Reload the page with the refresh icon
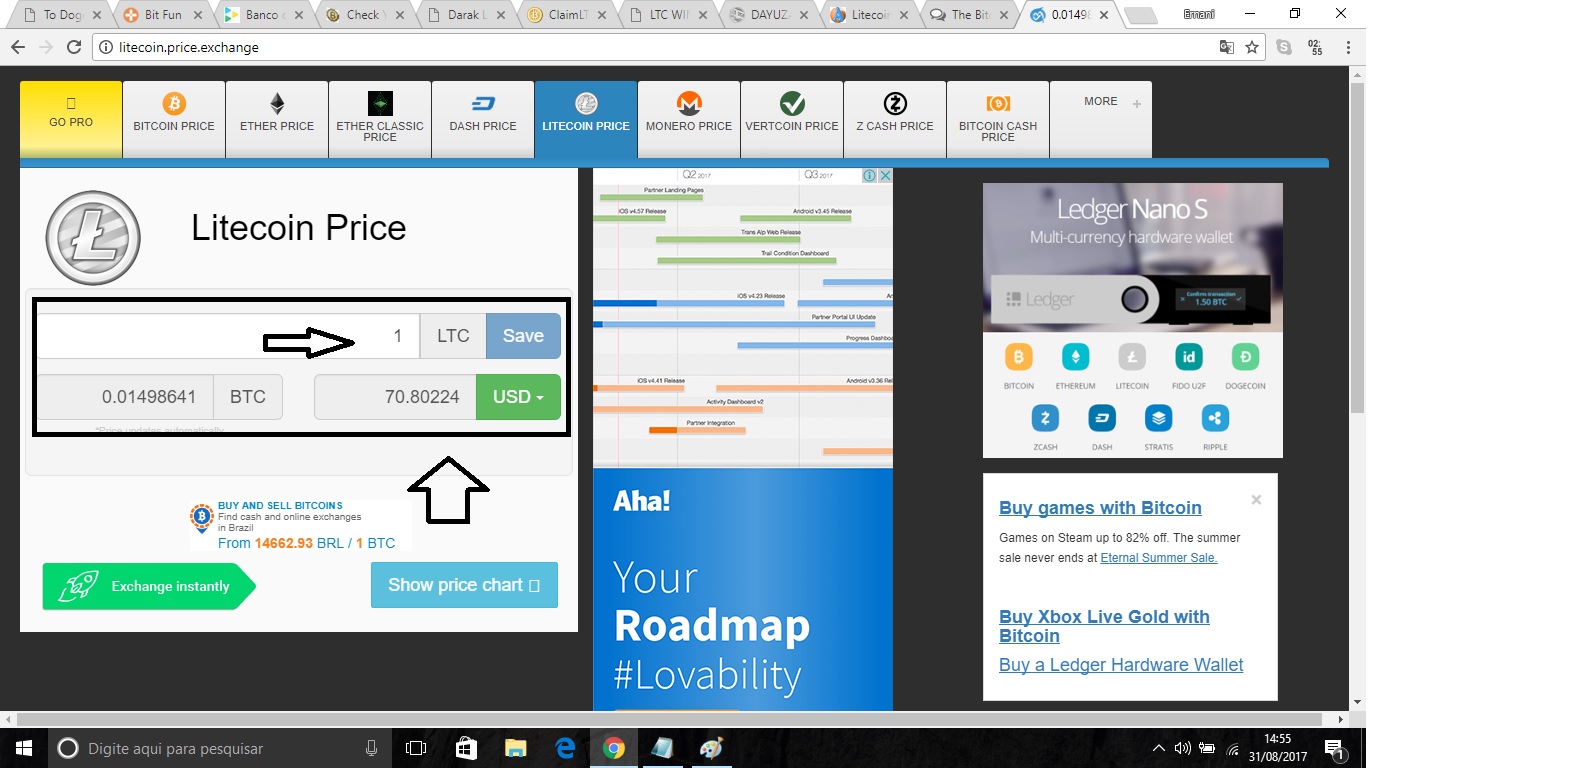The image size is (1584, 768). 74,47
